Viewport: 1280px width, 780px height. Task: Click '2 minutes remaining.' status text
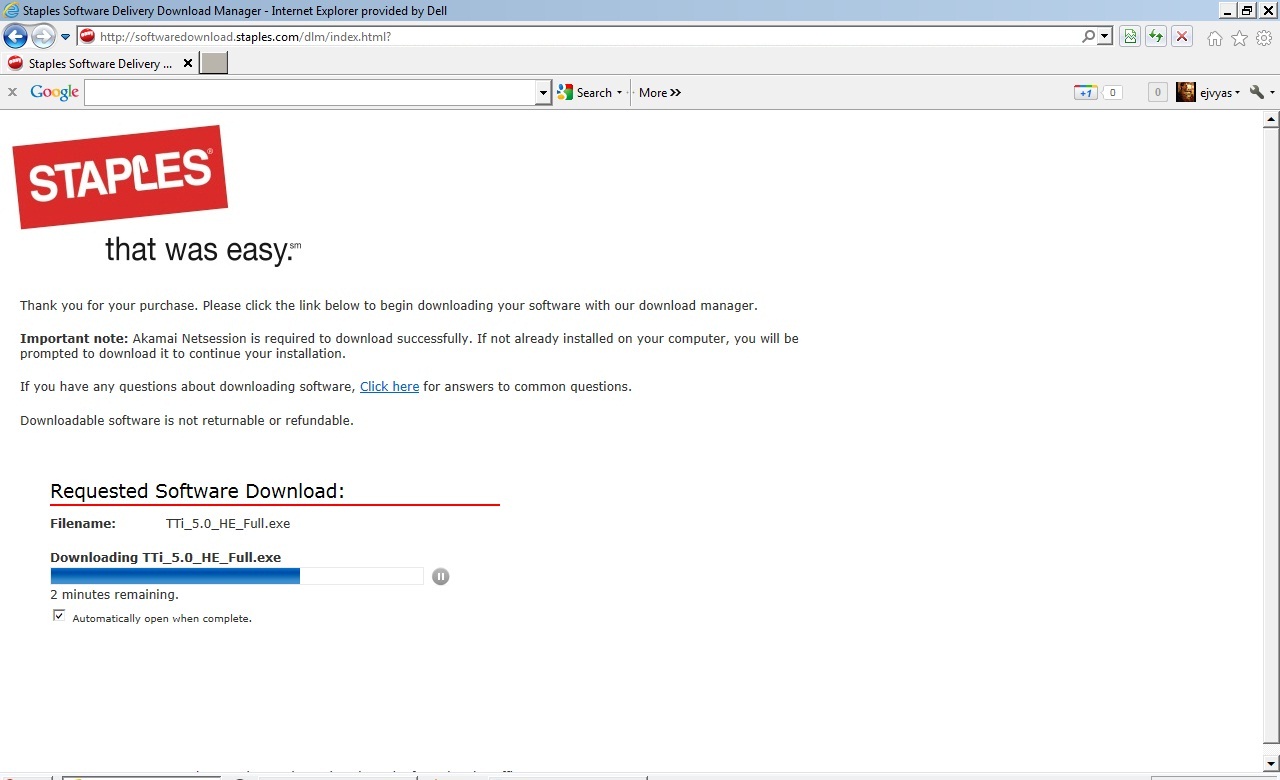coord(114,595)
